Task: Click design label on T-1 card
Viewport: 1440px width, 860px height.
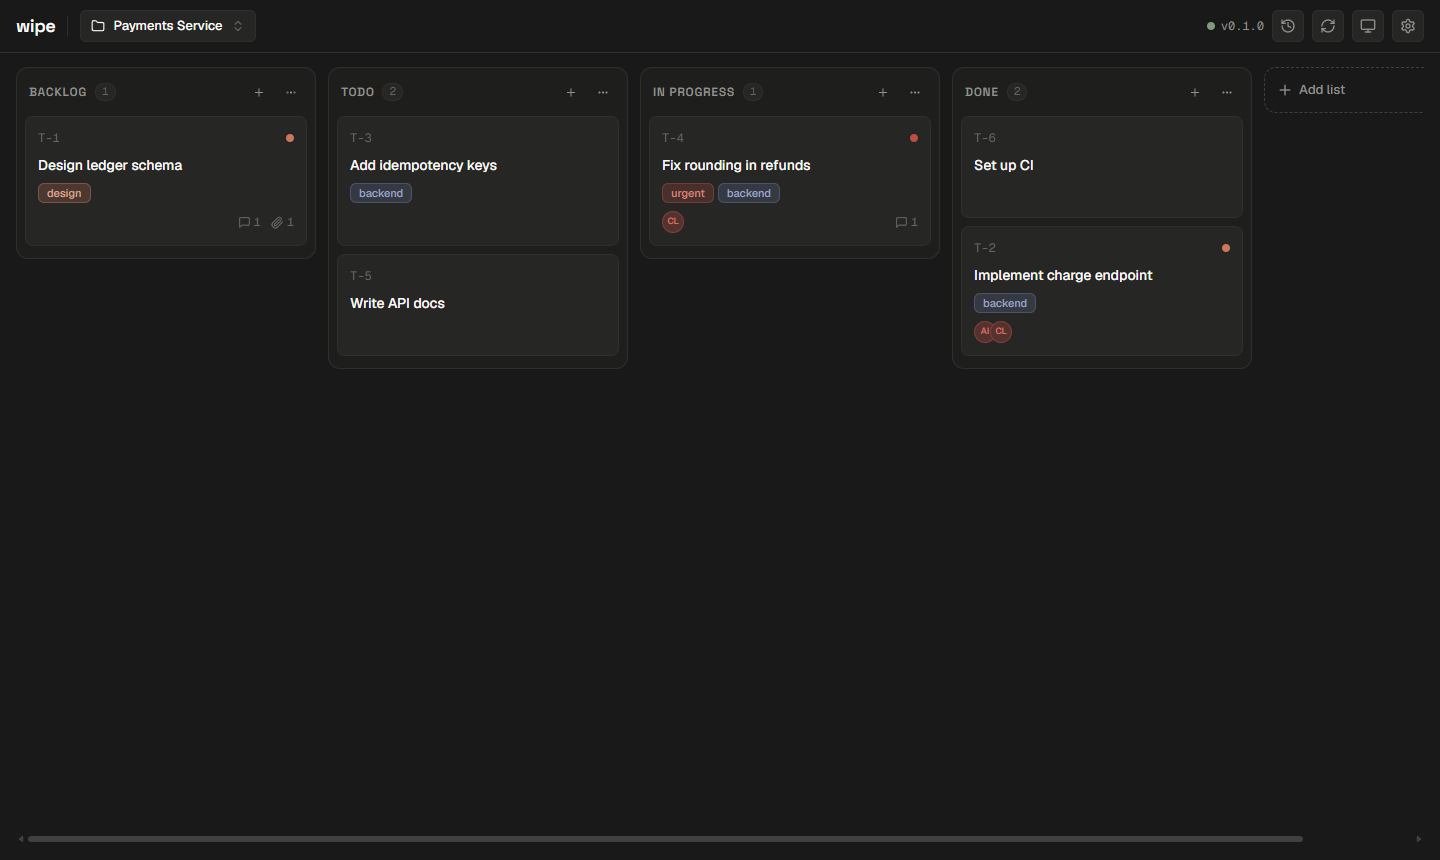Action: point(64,193)
